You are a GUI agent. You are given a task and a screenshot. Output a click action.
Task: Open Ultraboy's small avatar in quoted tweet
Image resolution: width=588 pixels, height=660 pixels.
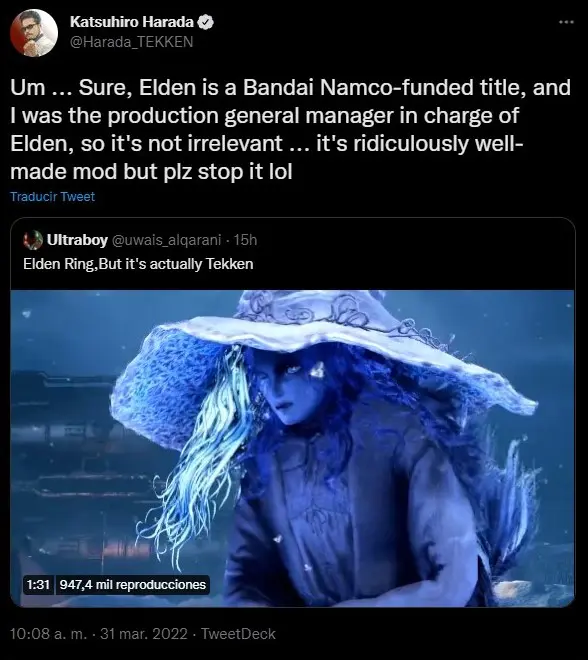33,240
